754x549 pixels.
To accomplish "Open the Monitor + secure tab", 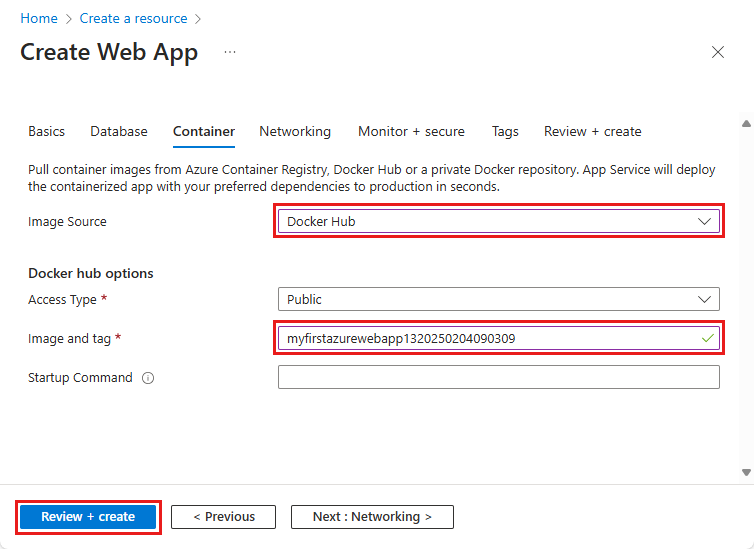I will click(x=411, y=131).
